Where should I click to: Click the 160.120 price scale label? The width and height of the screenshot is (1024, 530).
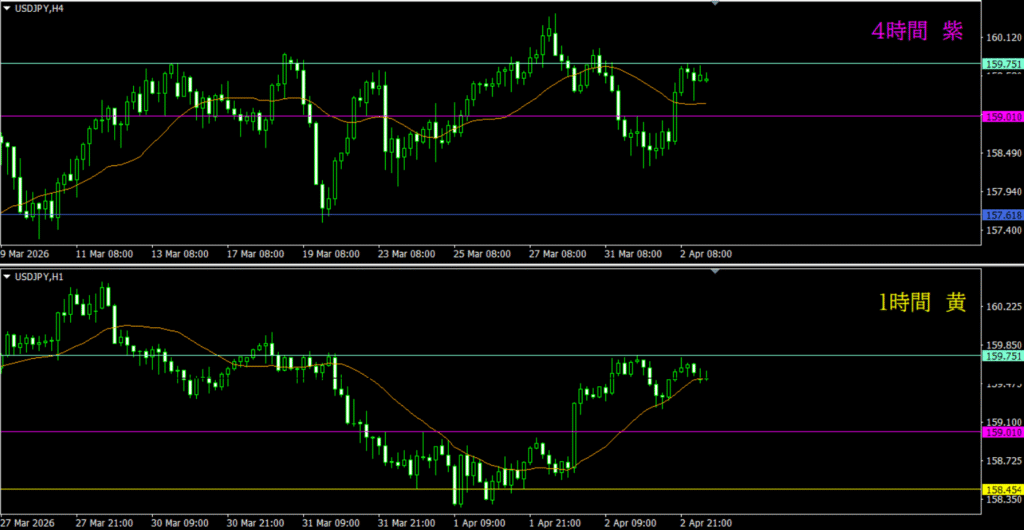pyautogui.click(x=1003, y=38)
